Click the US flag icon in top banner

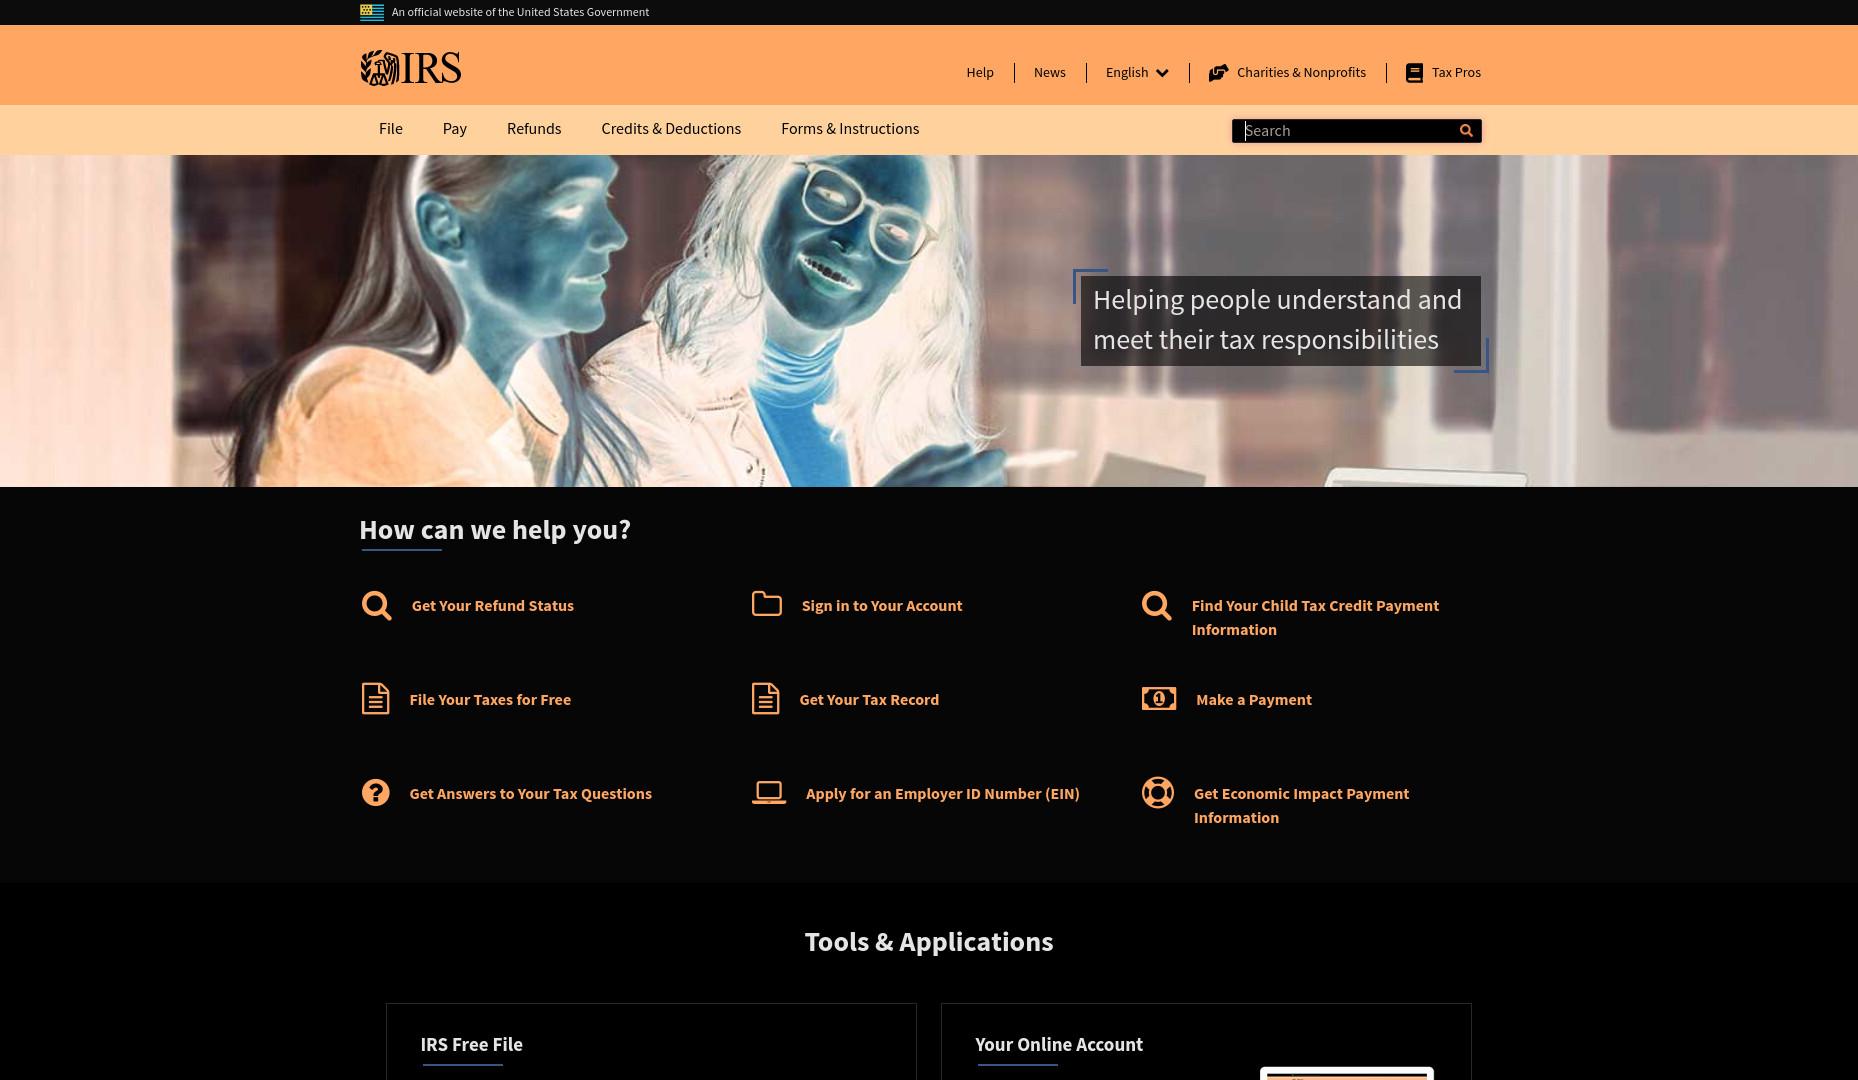(372, 12)
